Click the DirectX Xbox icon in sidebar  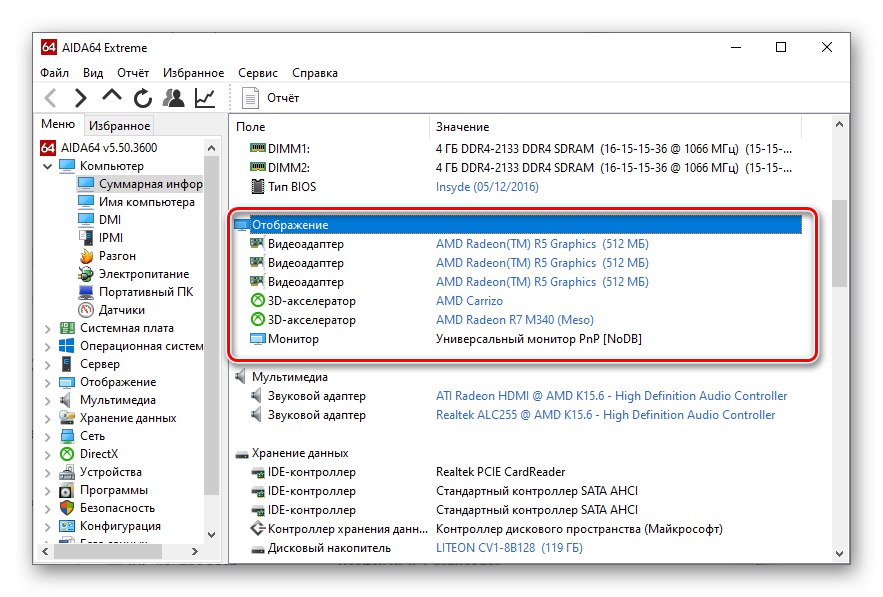pos(67,454)
